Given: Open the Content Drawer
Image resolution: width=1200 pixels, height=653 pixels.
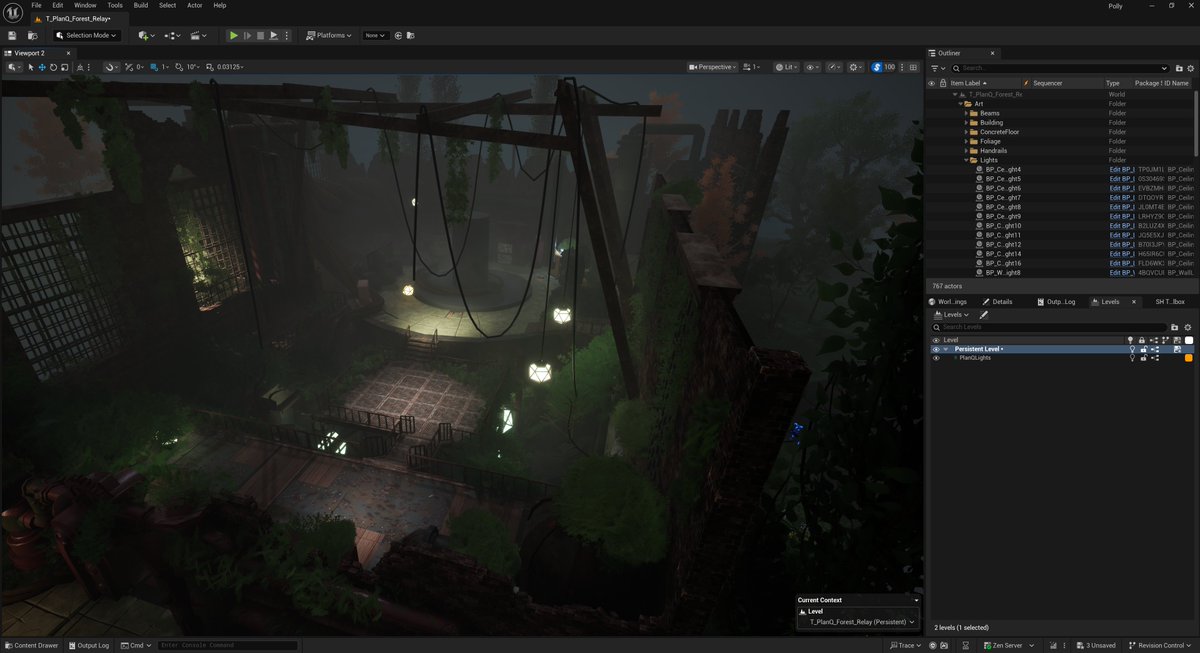Looking at the screenshot, I should point(31,645).
